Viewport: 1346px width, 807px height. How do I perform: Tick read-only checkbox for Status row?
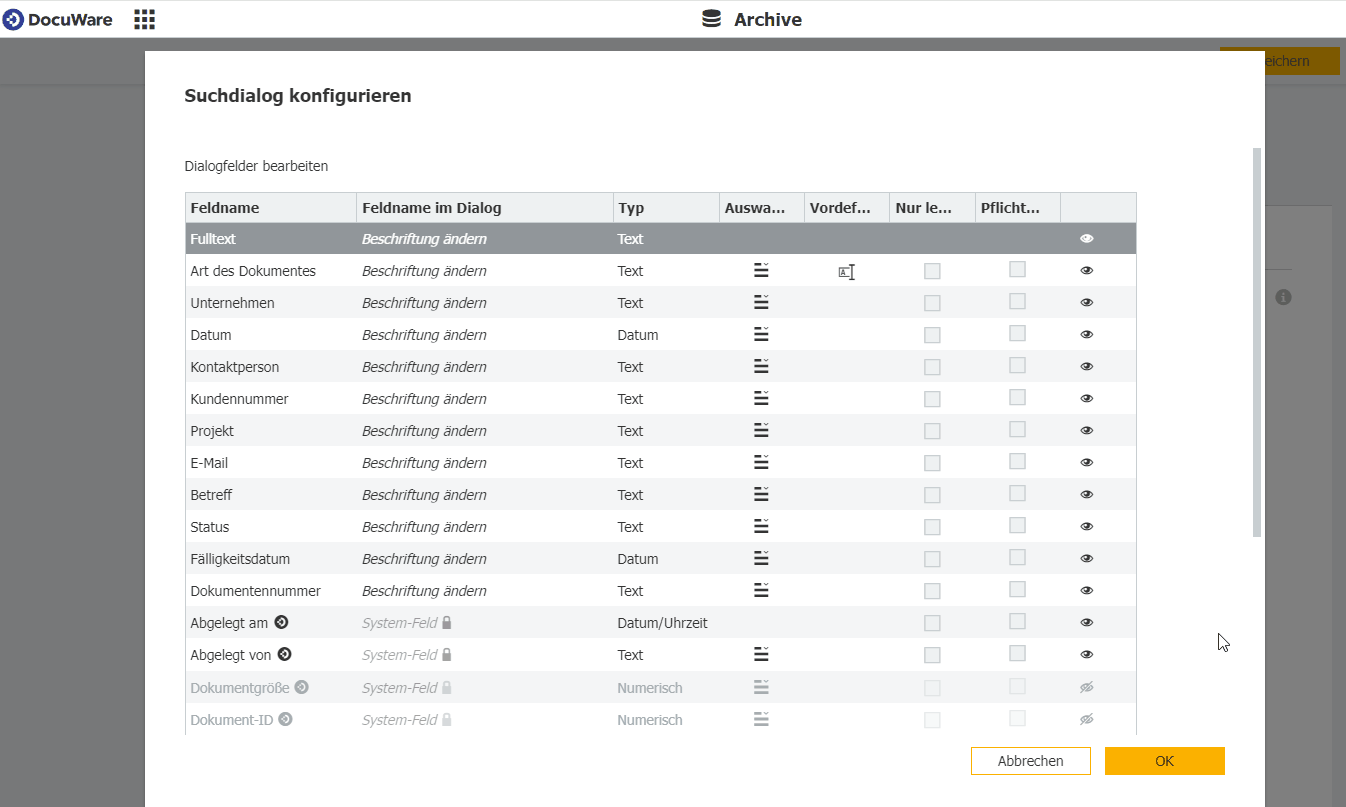coord(932,527)
